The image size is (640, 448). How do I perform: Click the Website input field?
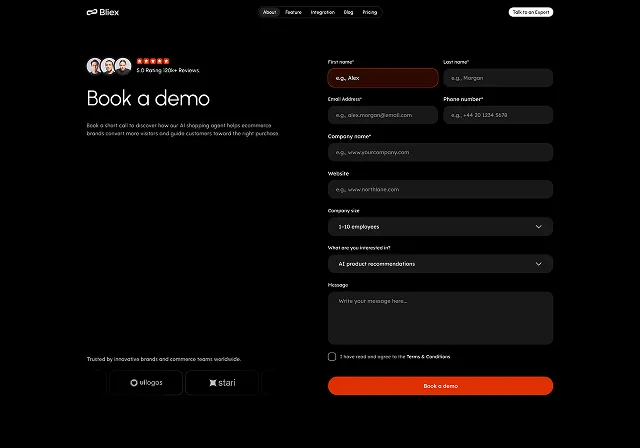[440, 189]
